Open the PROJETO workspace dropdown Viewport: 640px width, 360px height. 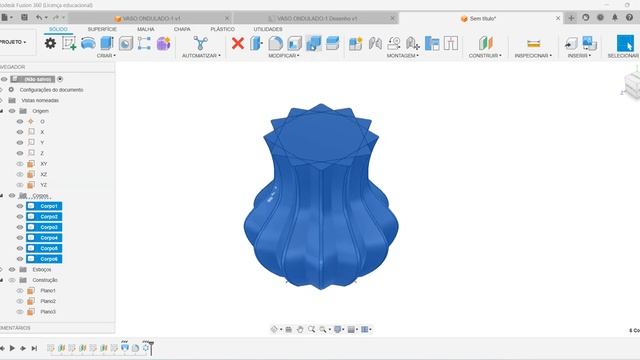pos(13,42)
